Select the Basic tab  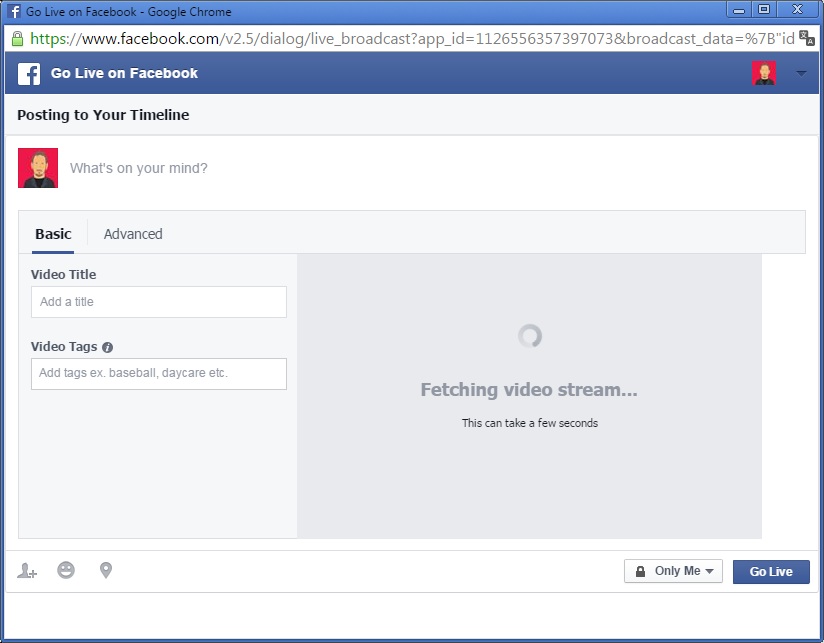[52, 233]
